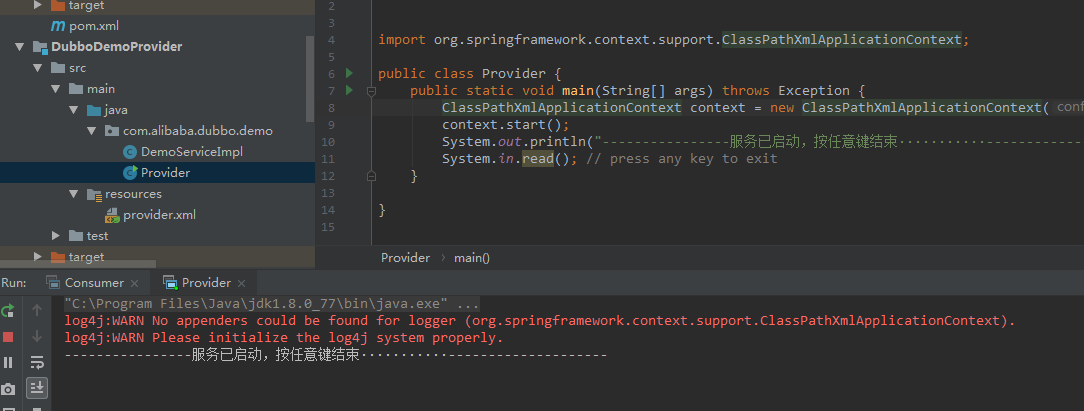Select the target folder below test

[86, 257]
